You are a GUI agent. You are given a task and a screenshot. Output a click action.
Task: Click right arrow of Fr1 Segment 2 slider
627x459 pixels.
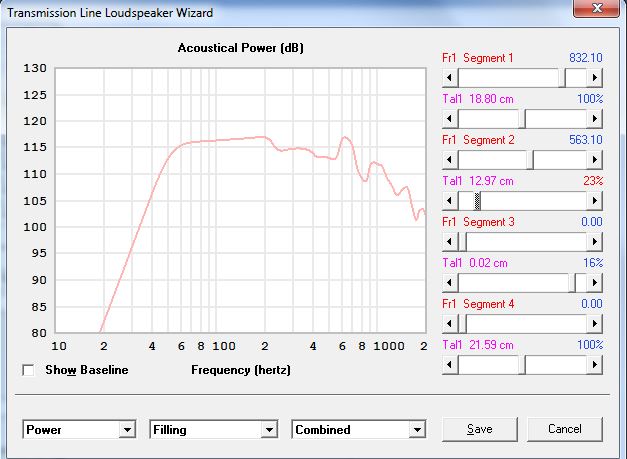point(595,160)
